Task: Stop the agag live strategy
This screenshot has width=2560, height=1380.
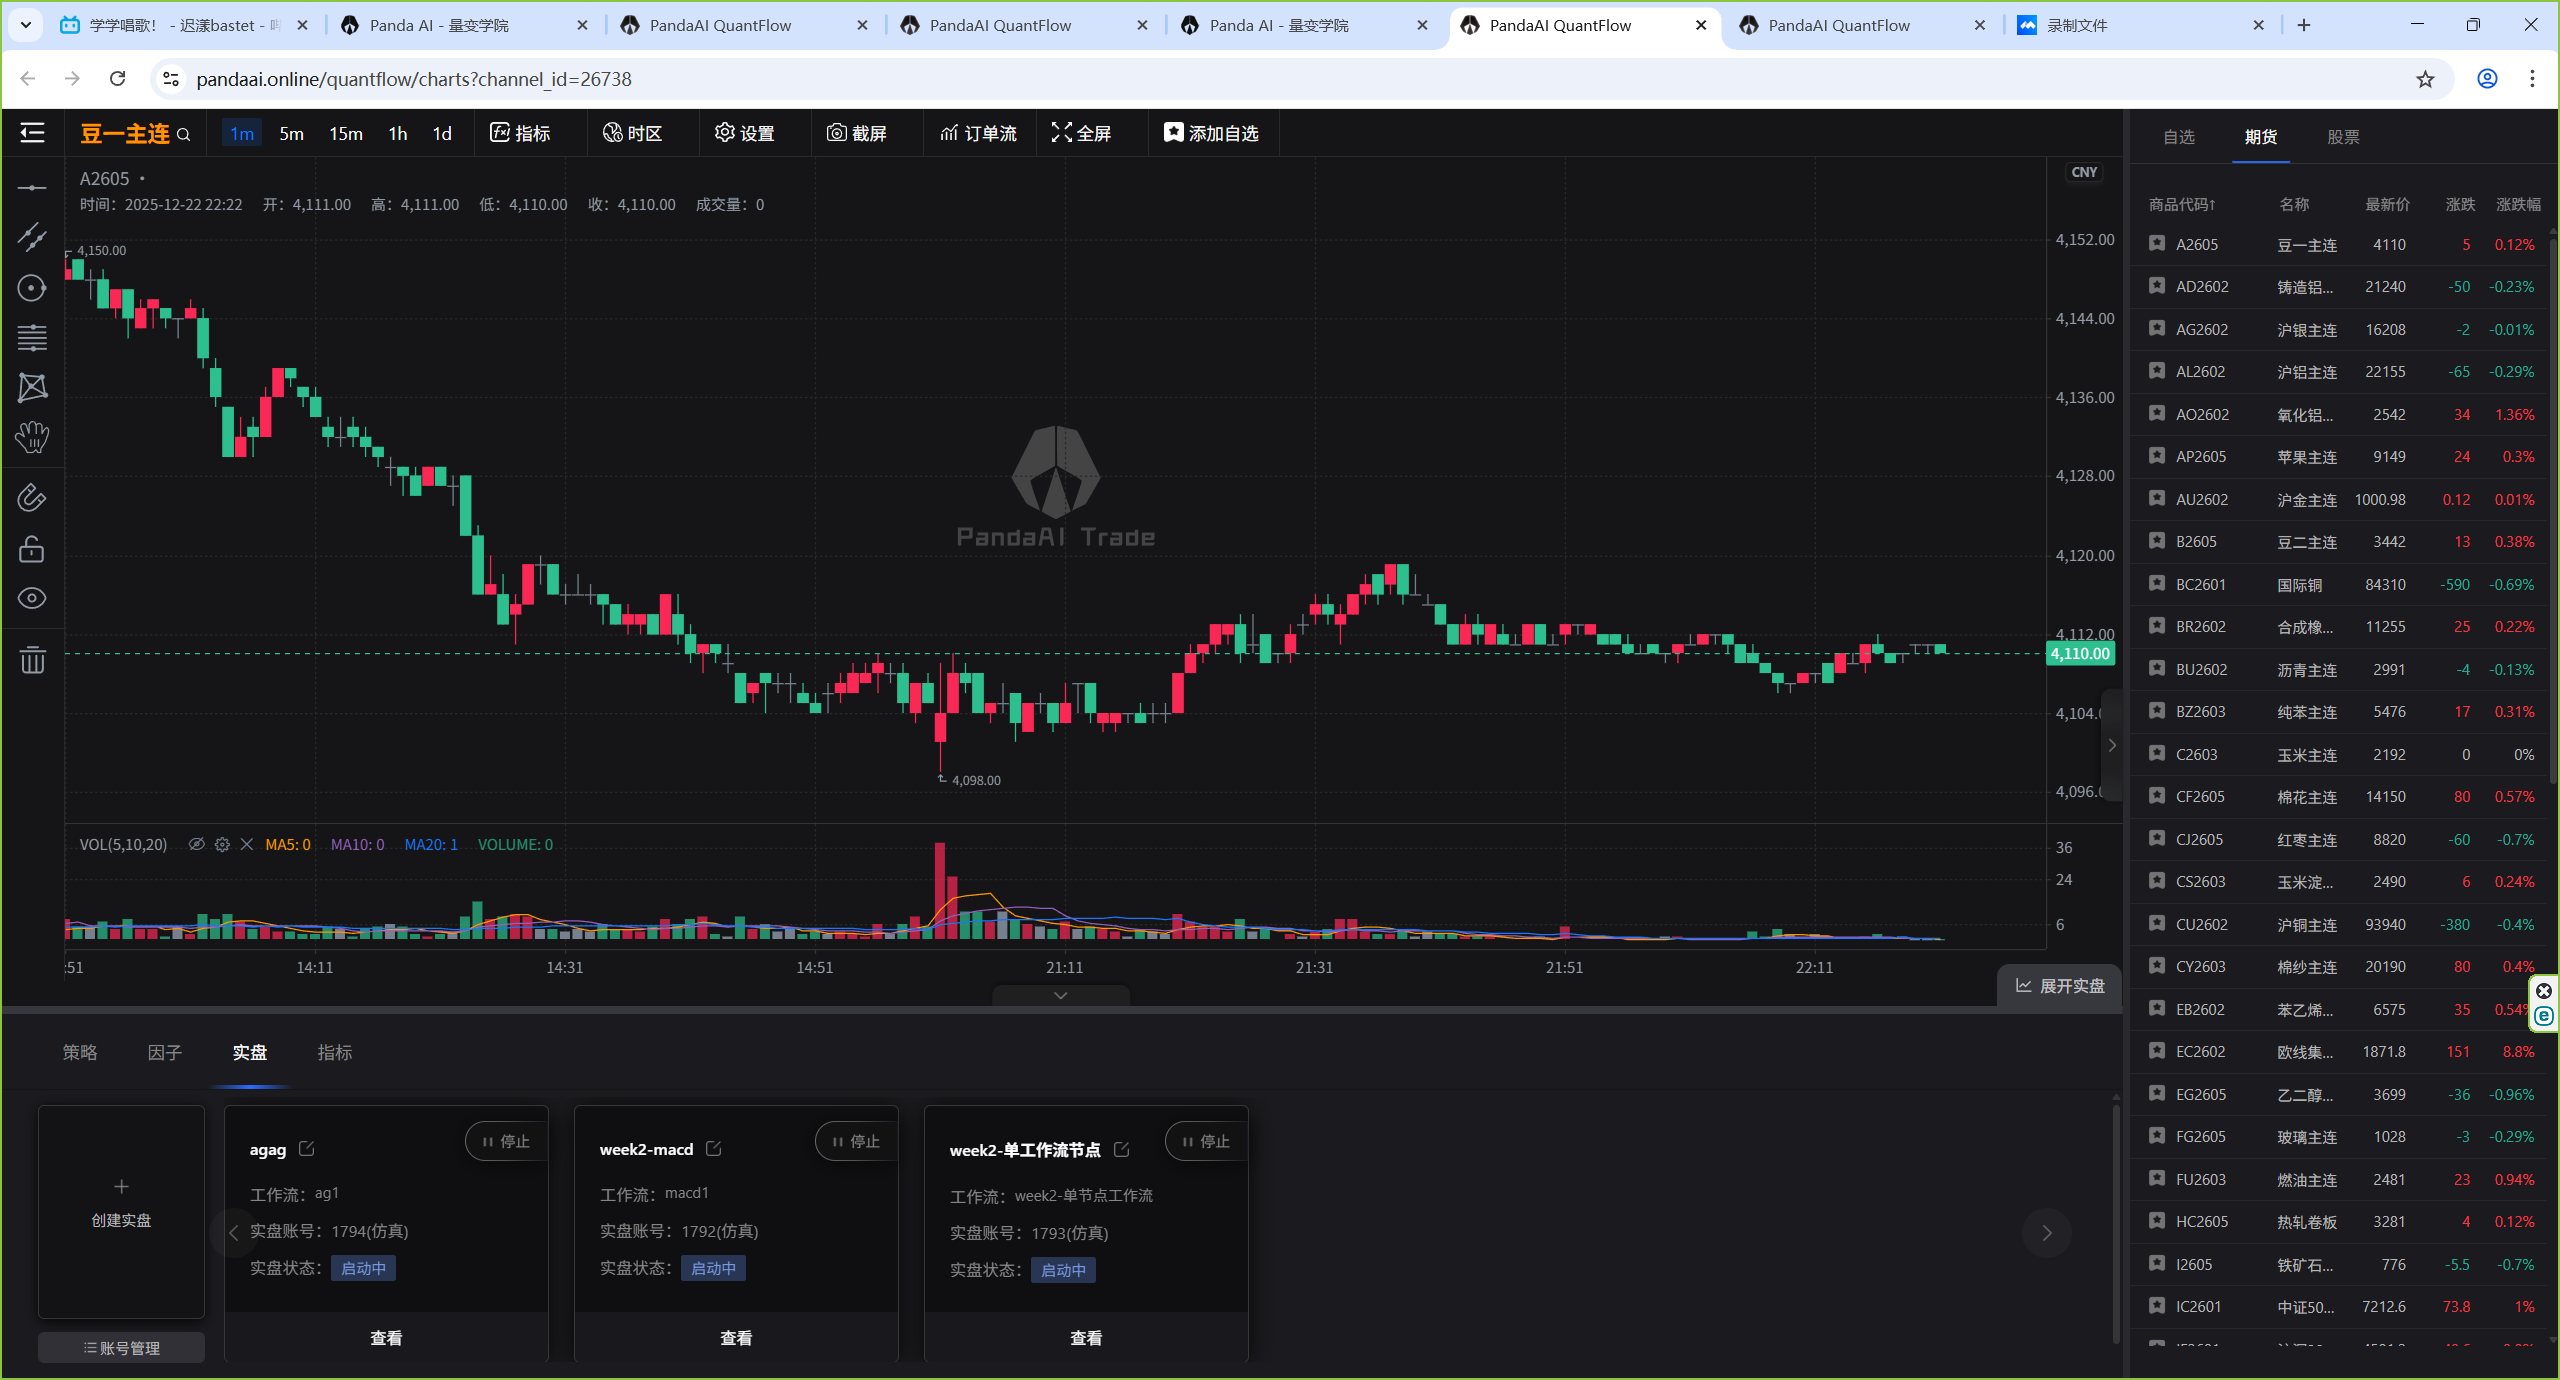Action: click(506, 1142)
